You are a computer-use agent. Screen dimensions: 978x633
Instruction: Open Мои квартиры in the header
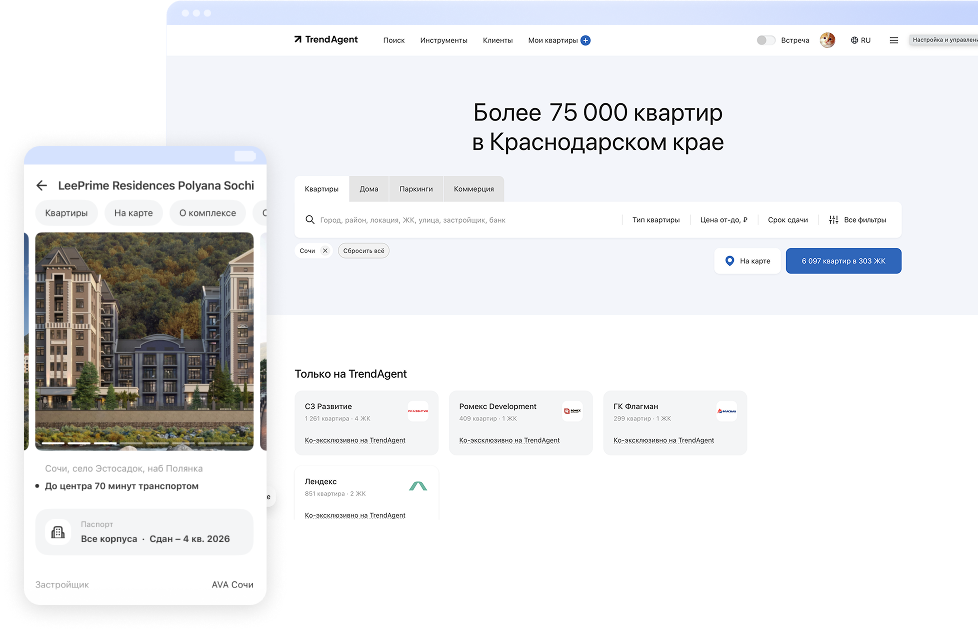(553, 41)
